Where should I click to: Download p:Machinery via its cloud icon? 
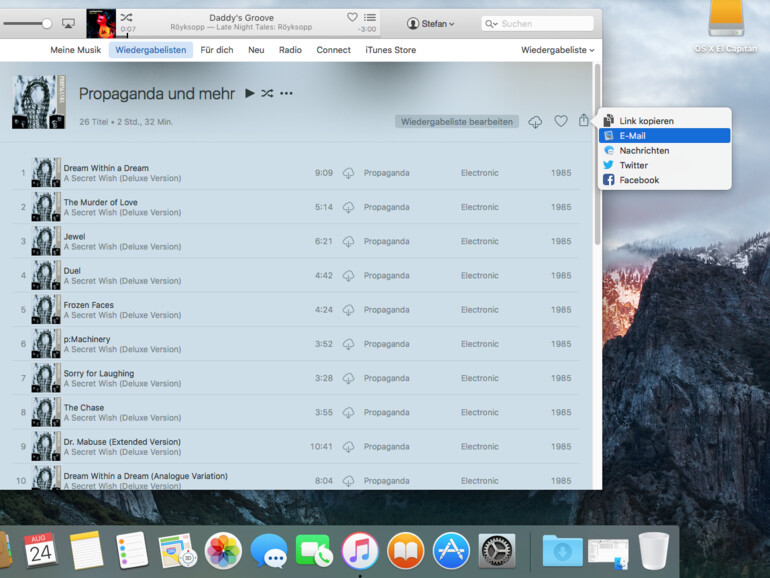(x=348, y=344)
